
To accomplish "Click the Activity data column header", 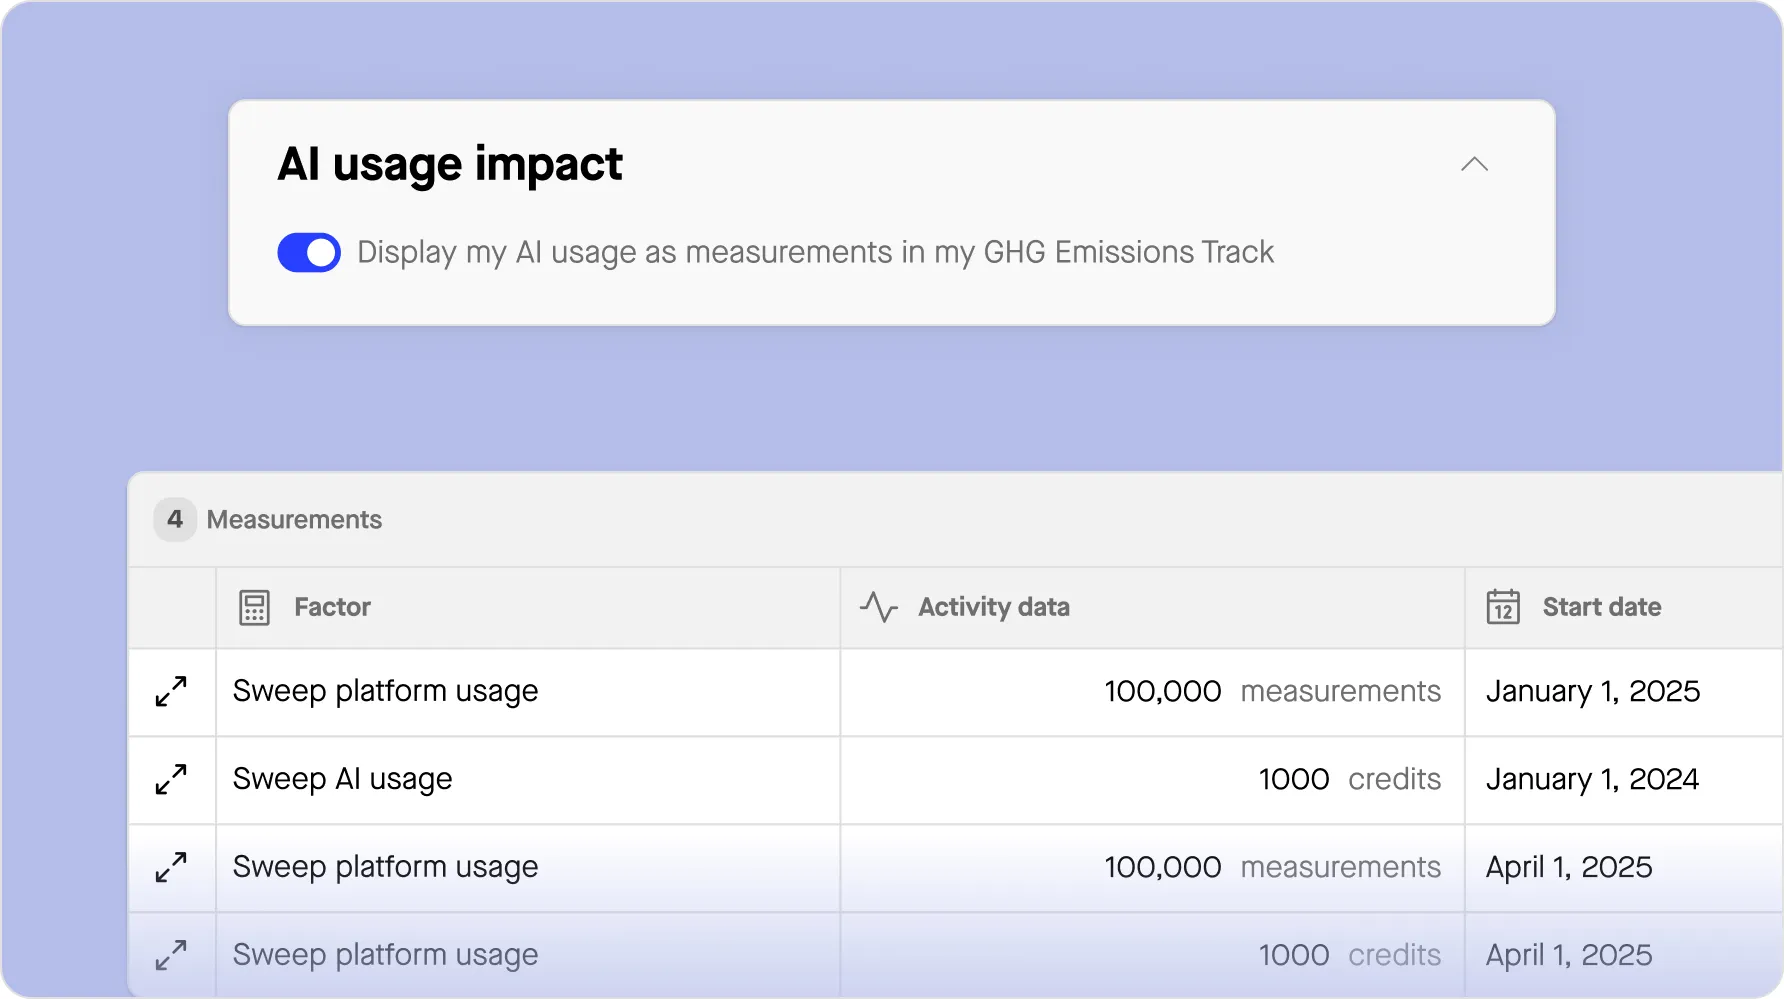I will click(993, 607).
